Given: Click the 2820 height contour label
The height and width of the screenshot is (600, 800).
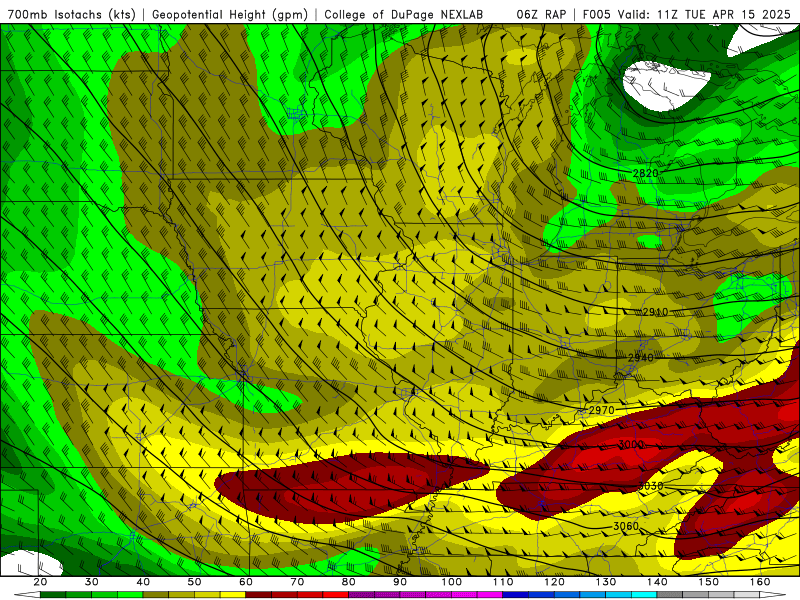Looking at the screenshot, I should [645, 173].
